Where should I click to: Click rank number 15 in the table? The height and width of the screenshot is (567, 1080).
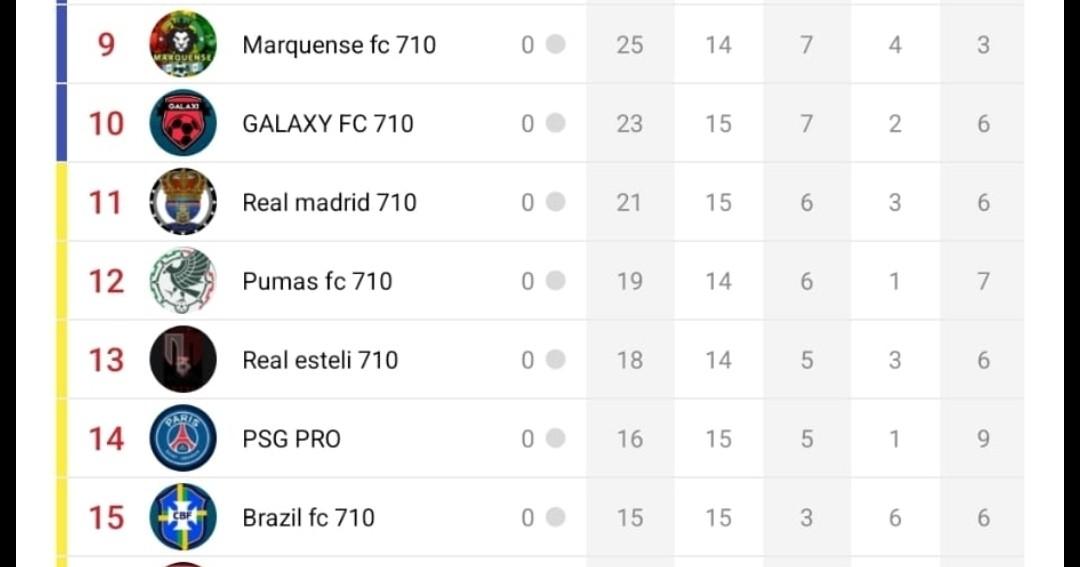pyautogui.click(x=106, y=518)
